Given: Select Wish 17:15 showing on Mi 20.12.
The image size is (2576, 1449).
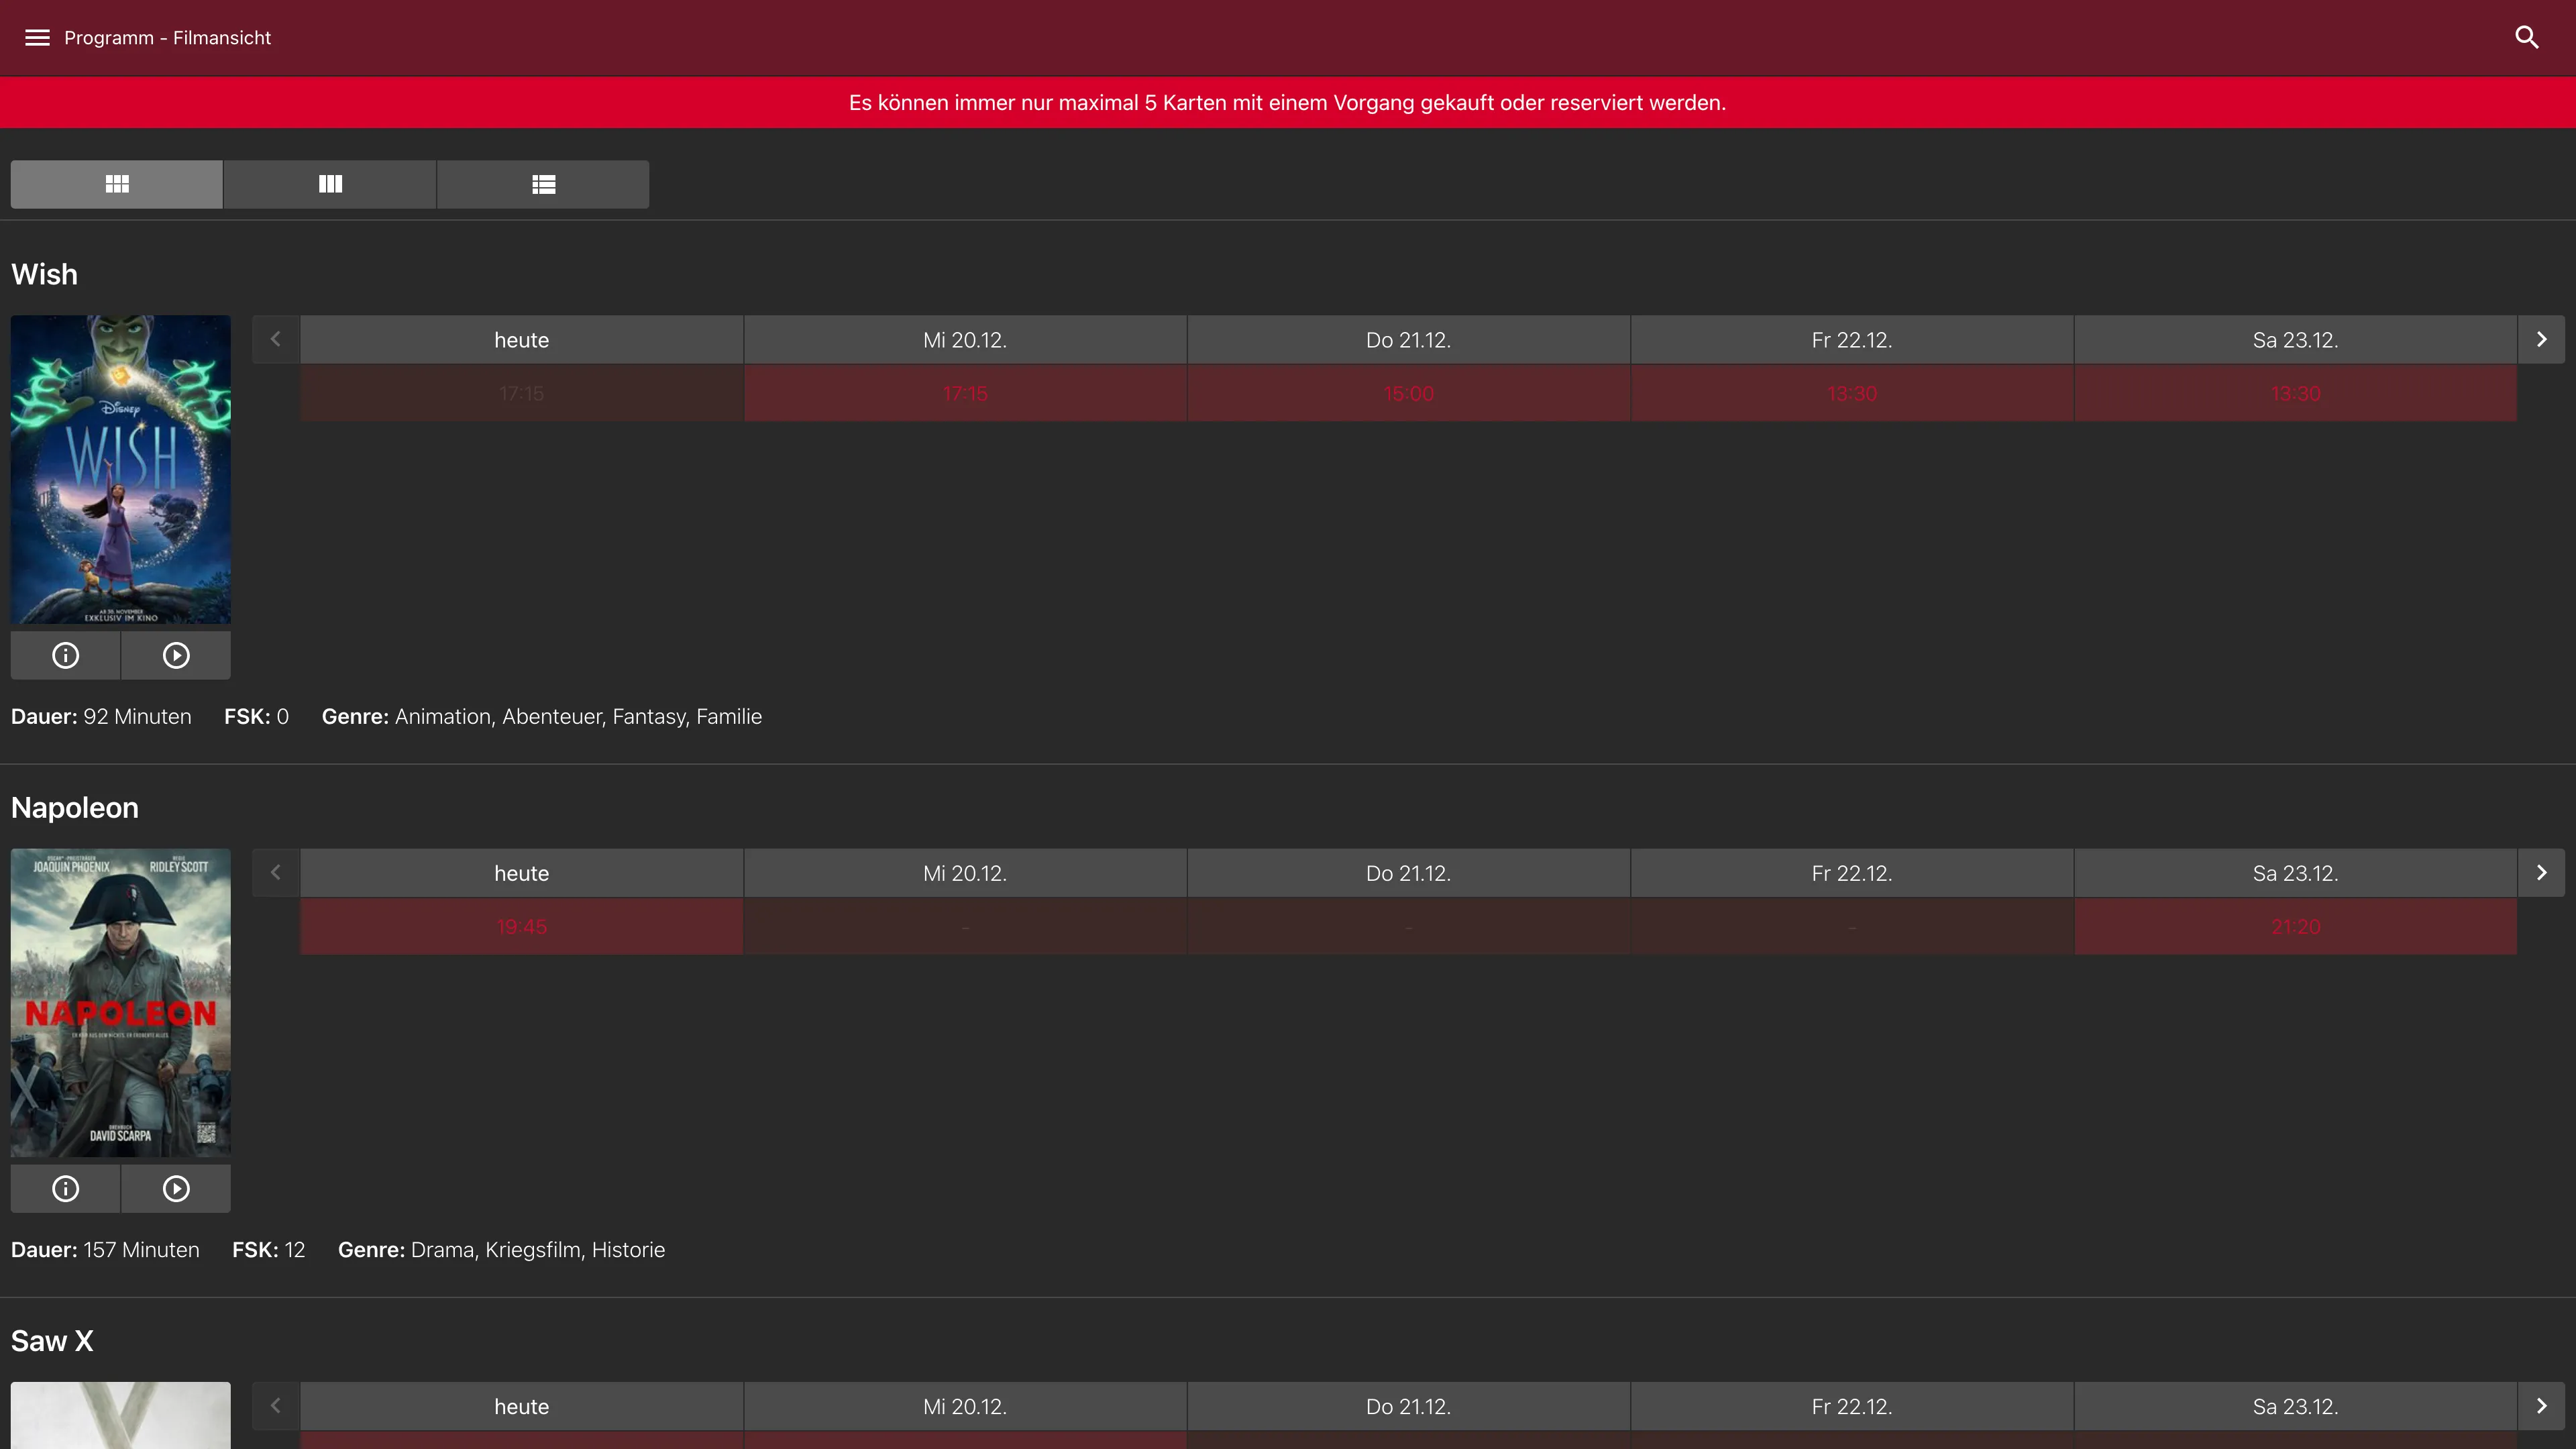Looking at the screenshot, I should 965,394.
